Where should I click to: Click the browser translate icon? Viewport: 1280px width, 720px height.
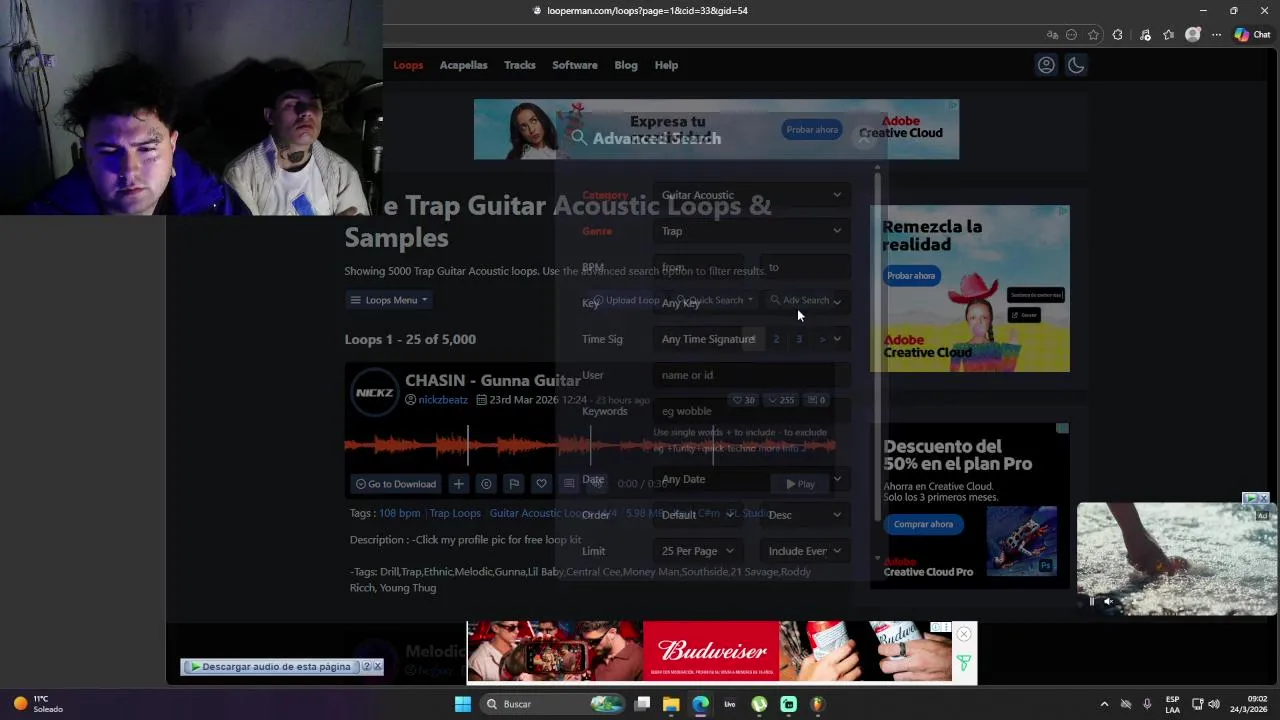1051,35
